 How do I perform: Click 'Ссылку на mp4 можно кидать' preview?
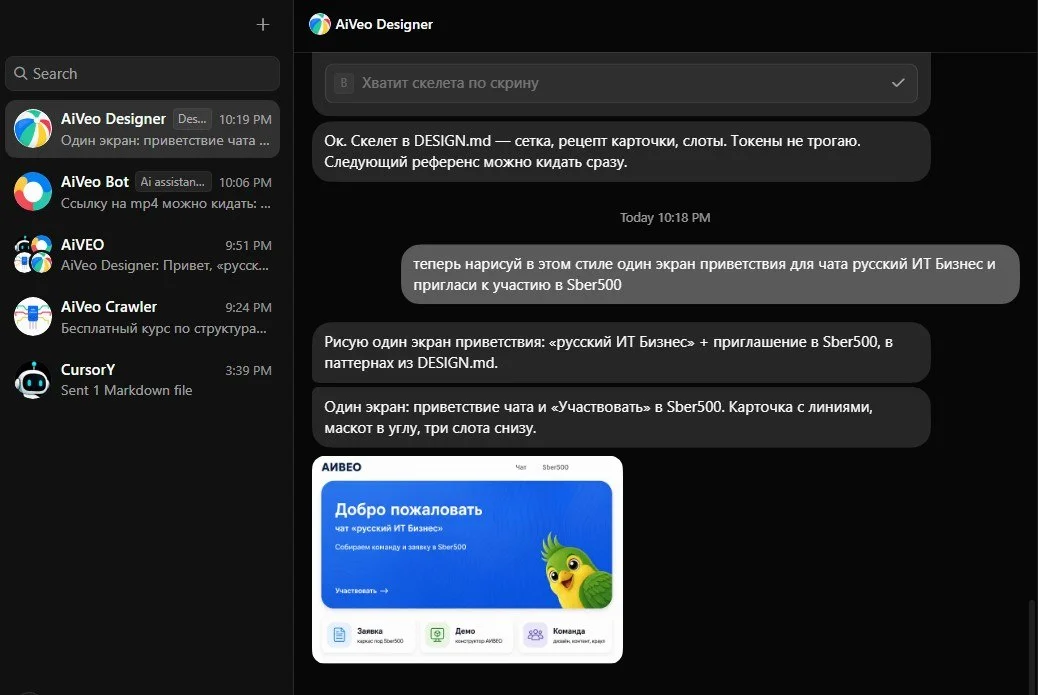[x=165, y=203]
